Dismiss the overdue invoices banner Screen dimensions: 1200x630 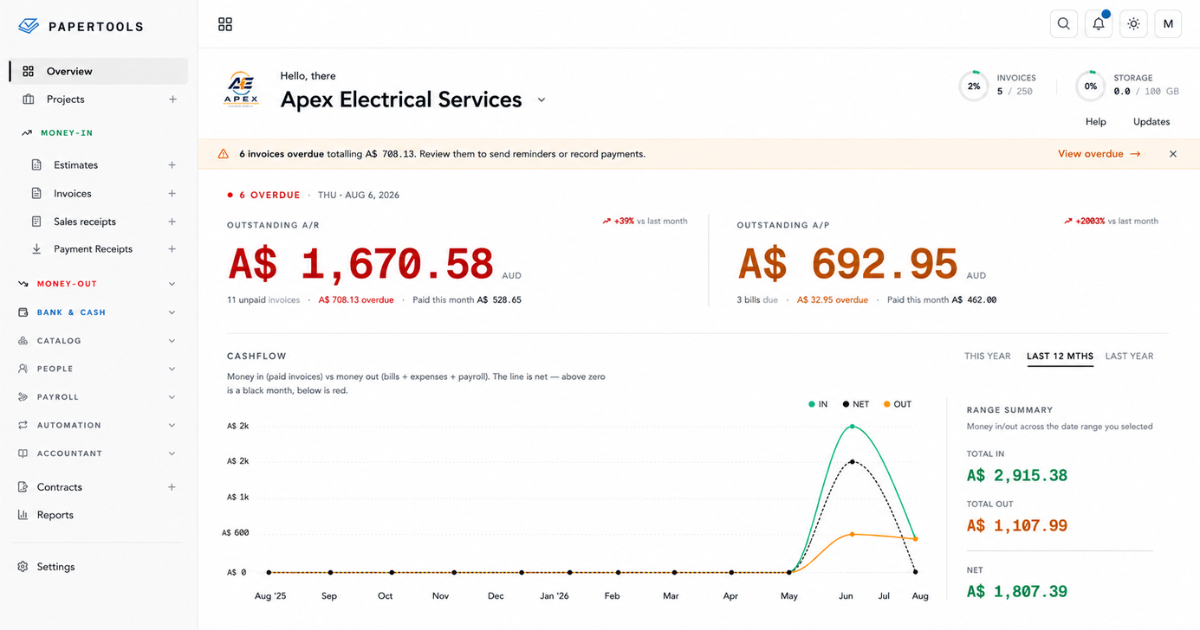pyautogui.click(x=1173, y=154)
